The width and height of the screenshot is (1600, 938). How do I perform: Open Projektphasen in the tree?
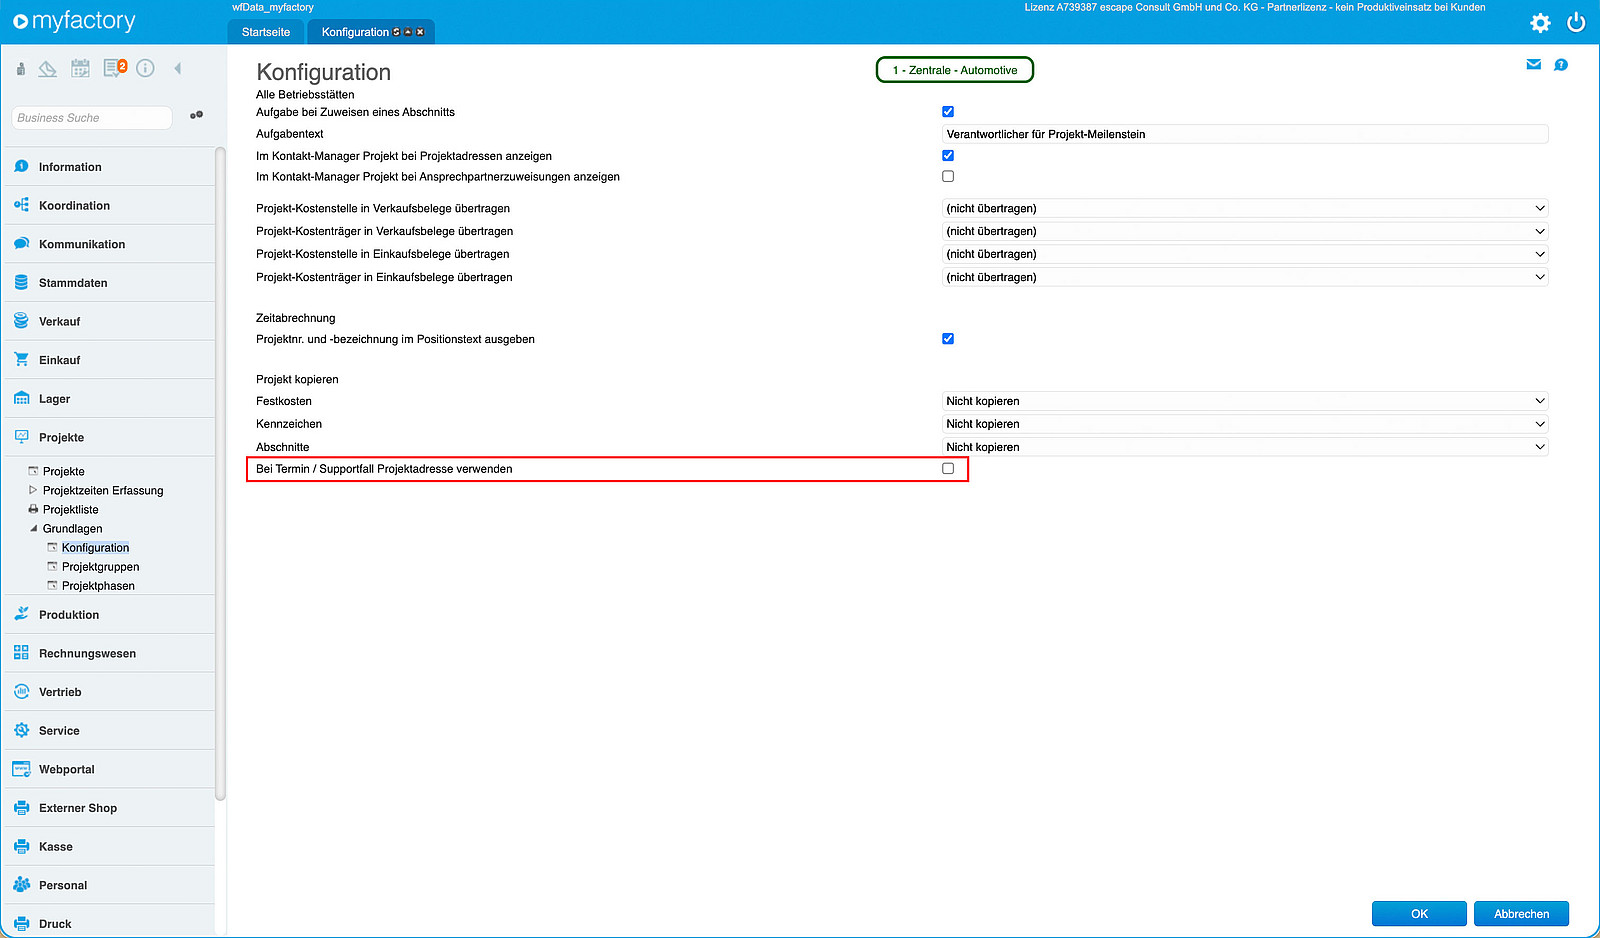(98, 585)
